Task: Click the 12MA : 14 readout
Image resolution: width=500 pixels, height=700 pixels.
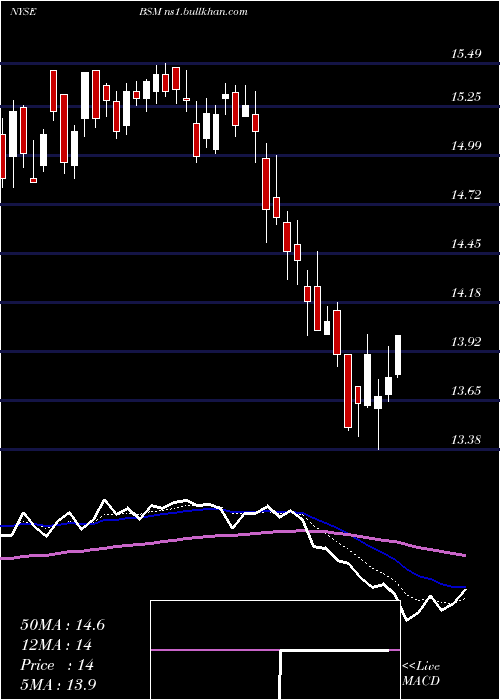Action: [x=56, y=645]
